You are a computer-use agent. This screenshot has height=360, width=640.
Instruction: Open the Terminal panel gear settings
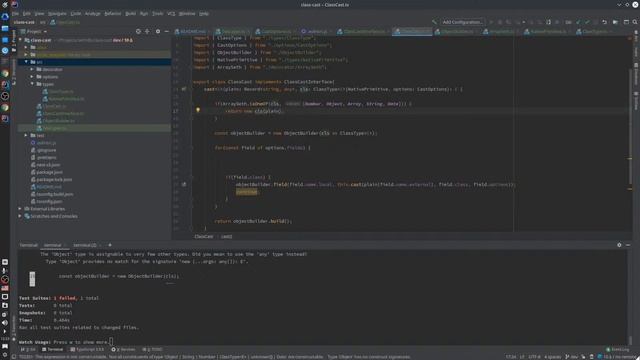619,245
